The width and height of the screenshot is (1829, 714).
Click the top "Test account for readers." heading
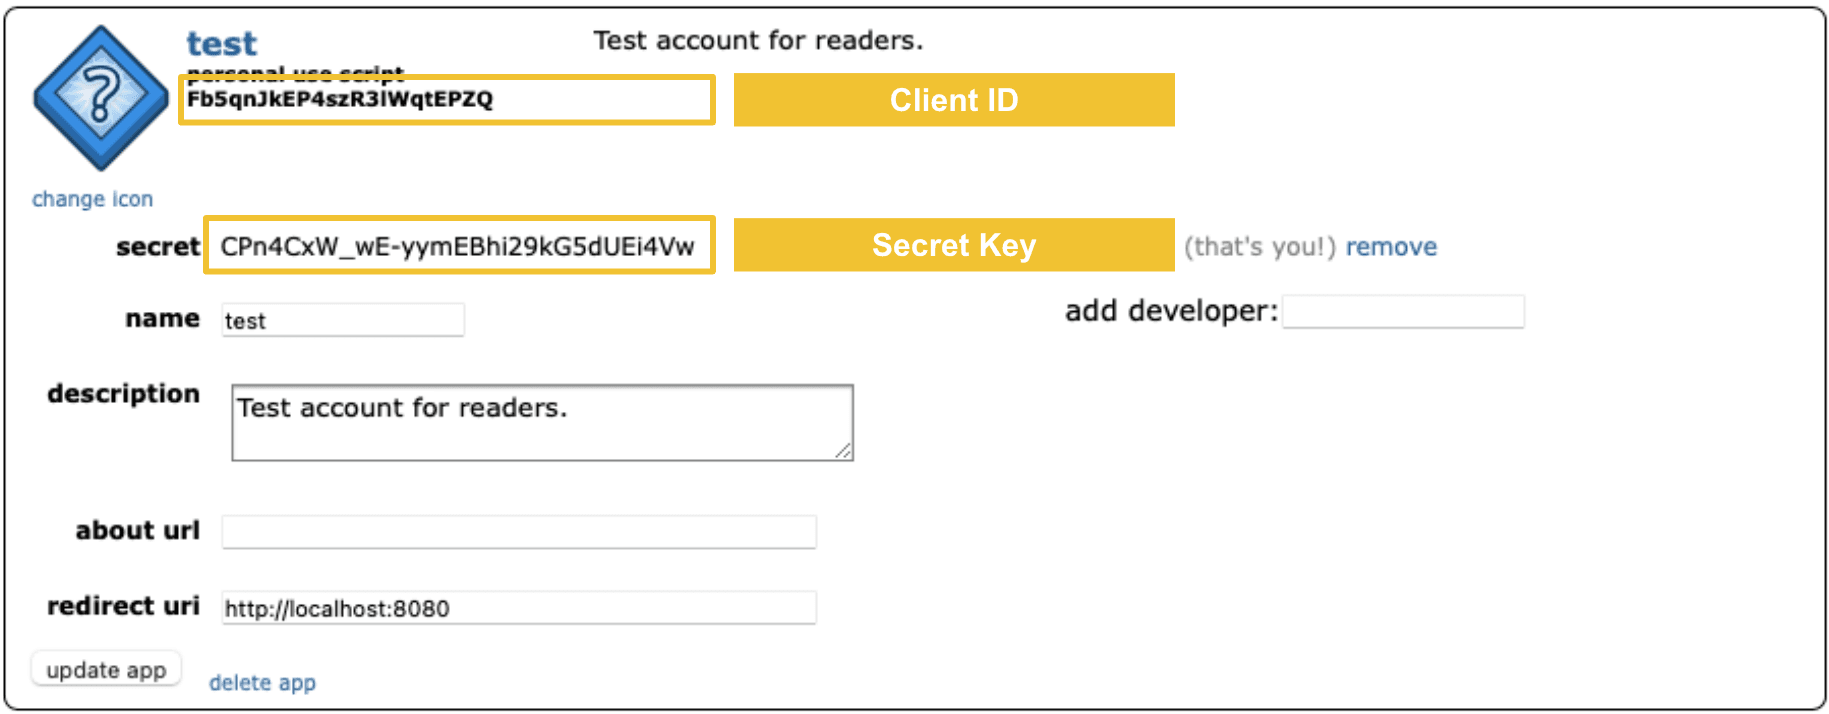pyautogui.click(x=758, y=41)
